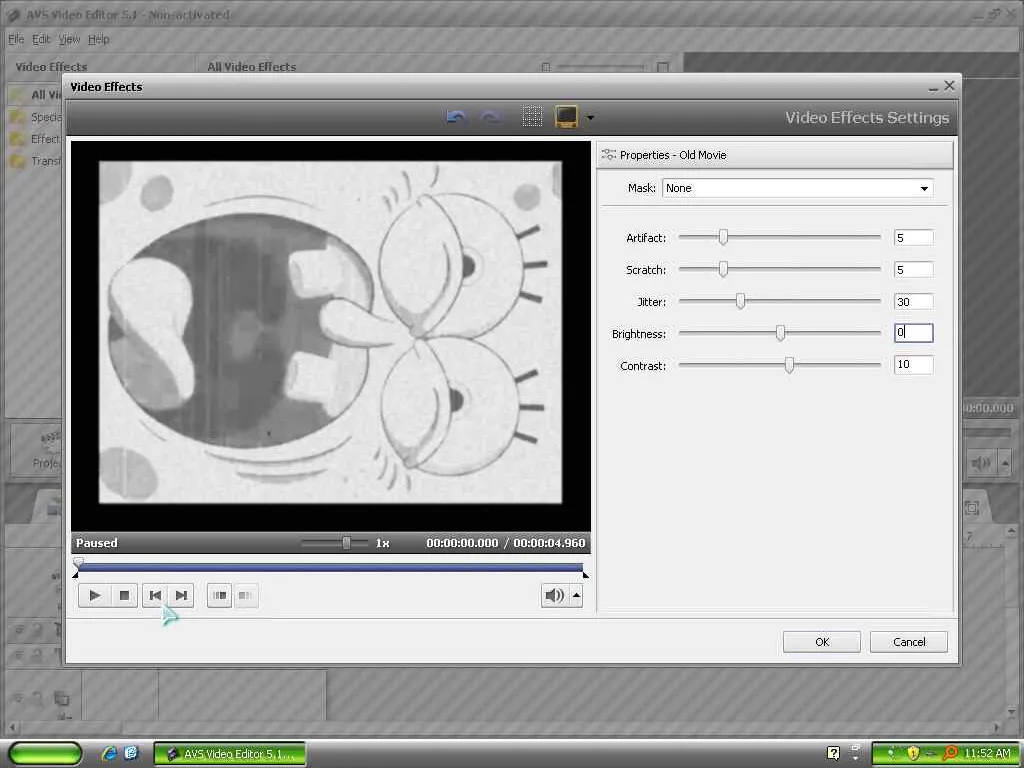Click the Brightness value field
The image size is (1024, 768).
913,333
